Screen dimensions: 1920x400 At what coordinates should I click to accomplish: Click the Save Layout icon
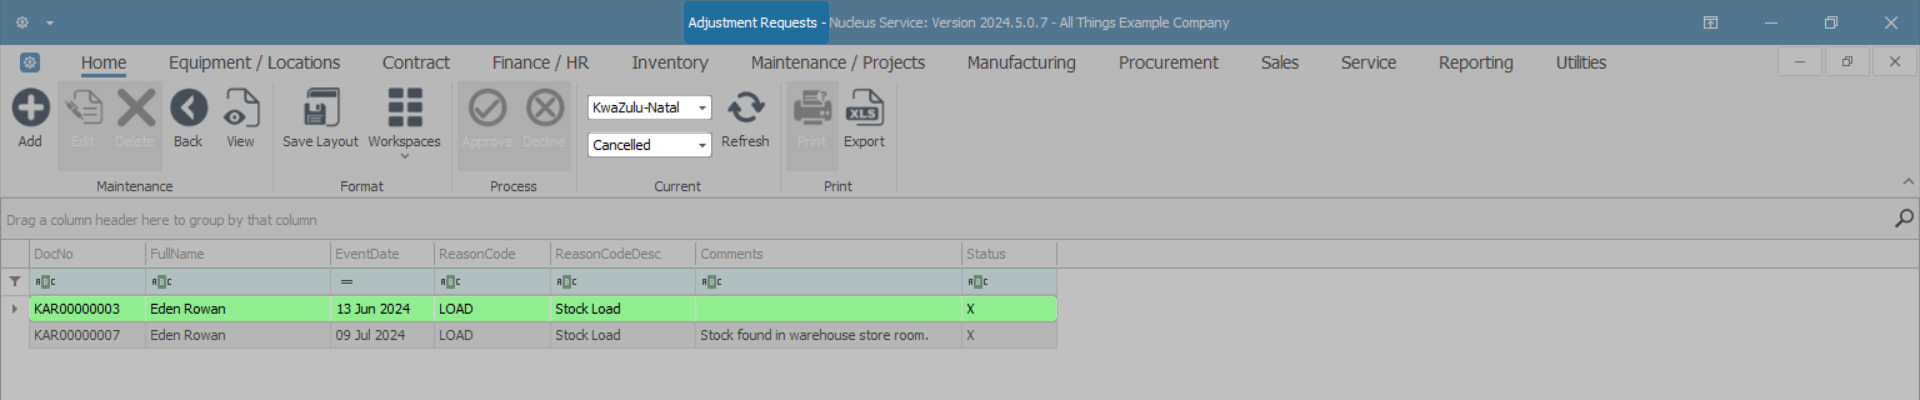coord(320,109)
